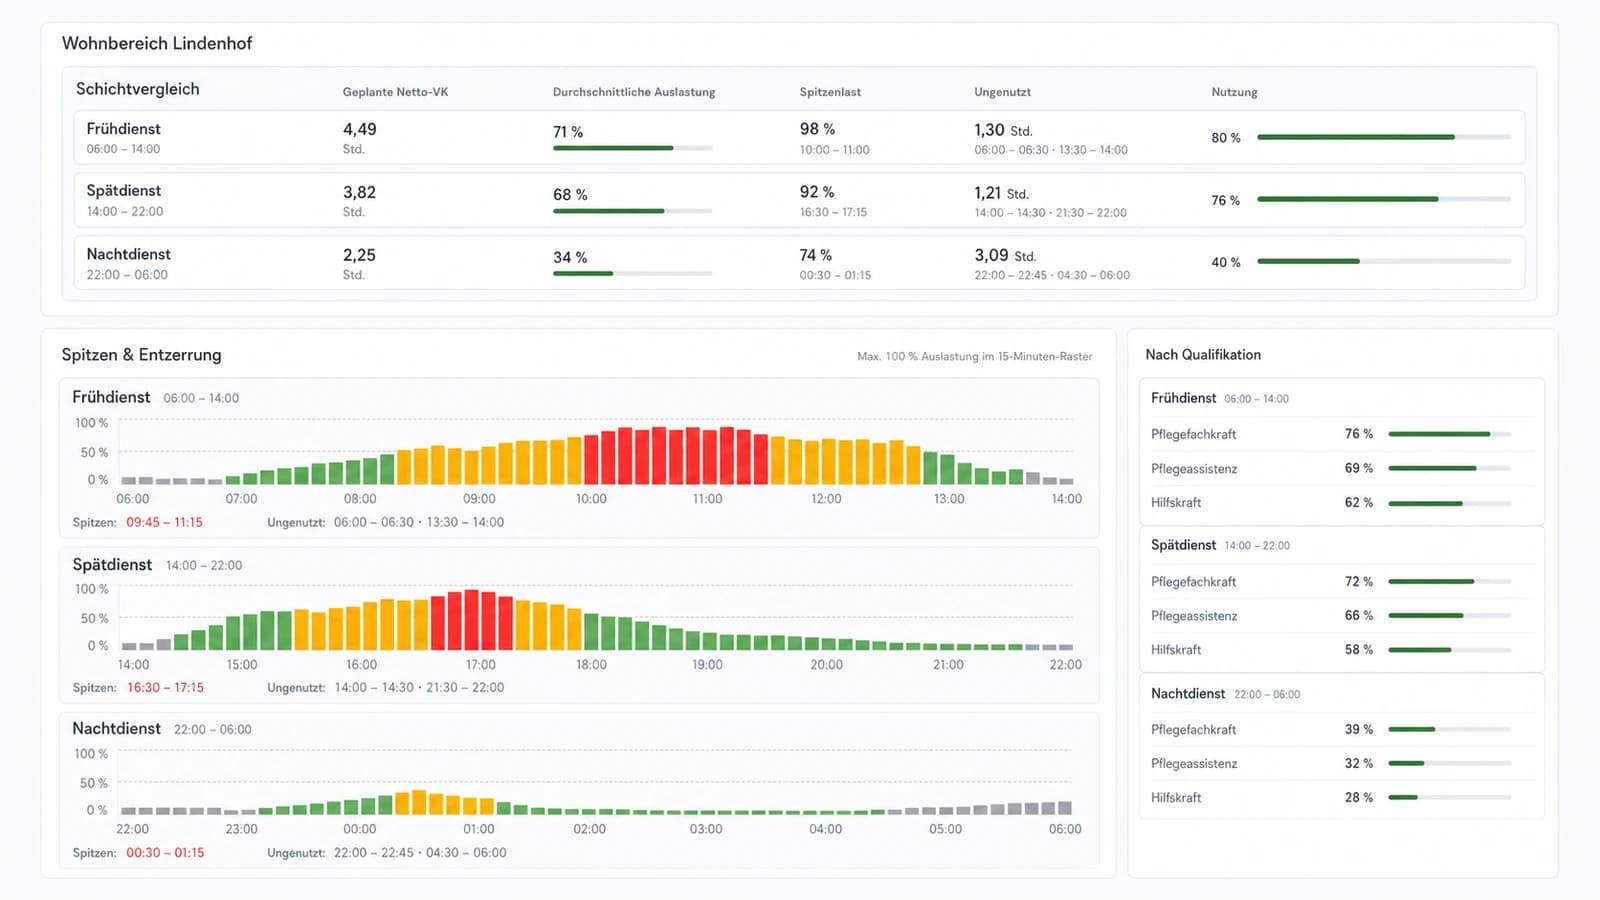
Task: Click the red "00:30 – 01:15" peak time below the Nachtdienst chart
Action: point(165,853)
